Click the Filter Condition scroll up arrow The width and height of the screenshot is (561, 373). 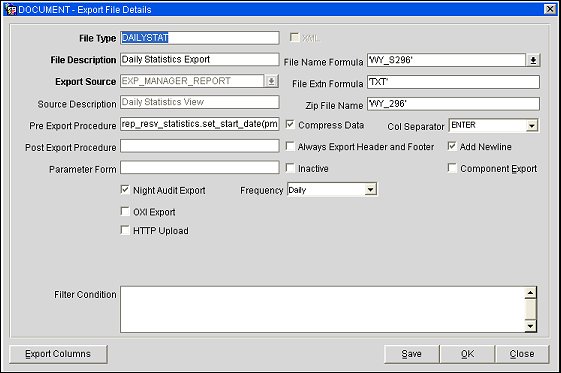click(x=530, y=293)
